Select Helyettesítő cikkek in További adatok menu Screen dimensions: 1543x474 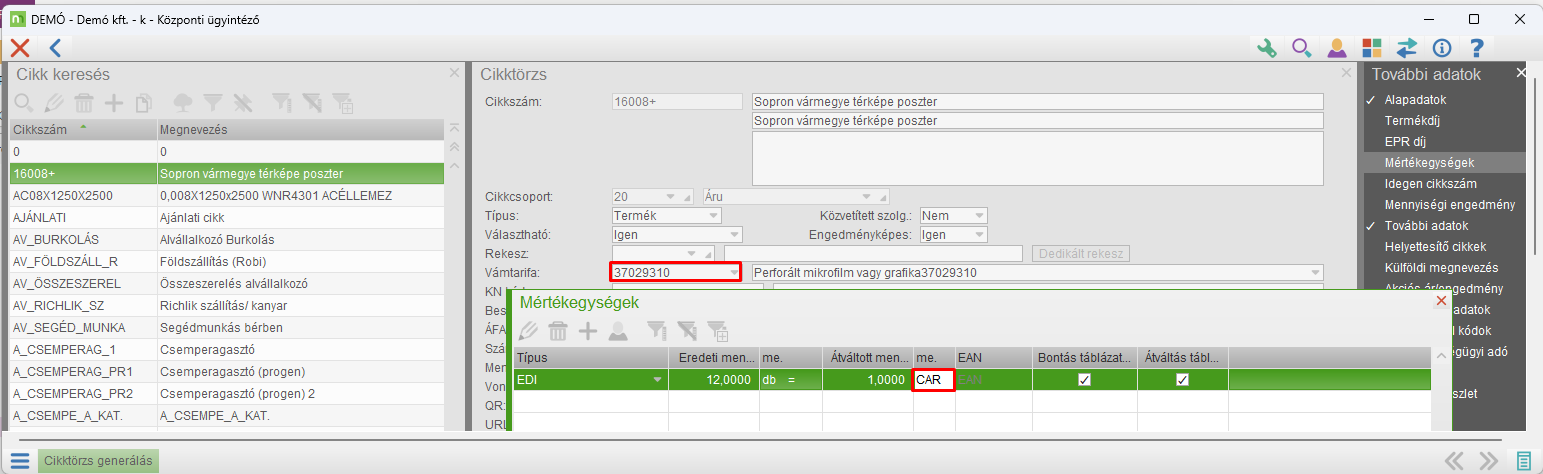[1435, 246]
